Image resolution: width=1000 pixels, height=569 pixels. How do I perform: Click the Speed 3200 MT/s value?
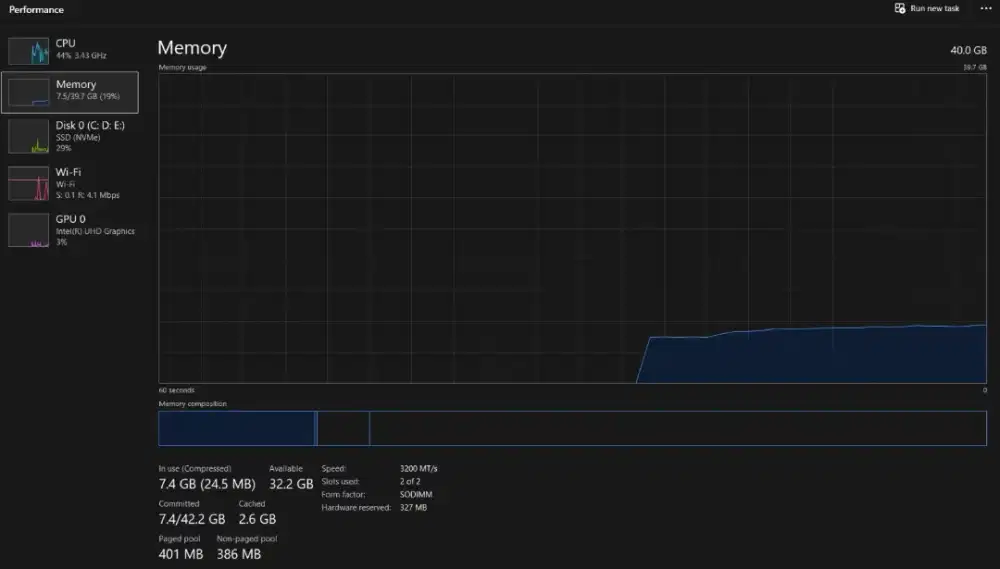(418, 468)
